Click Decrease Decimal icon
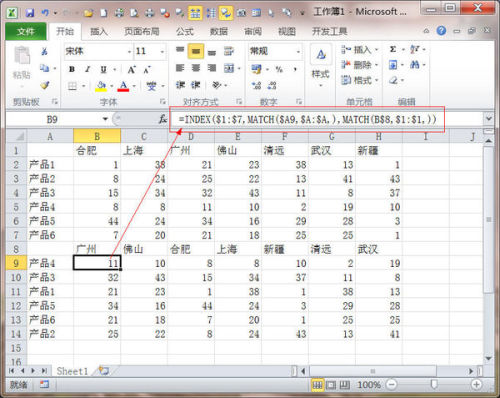This screenshot has height=398, width=500. point(272,85)
